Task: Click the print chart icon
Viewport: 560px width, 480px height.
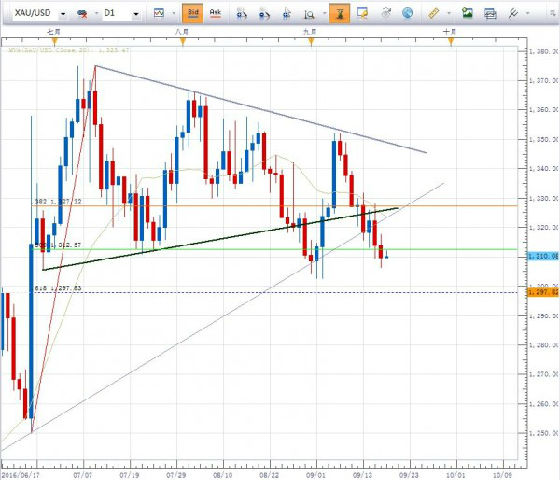Action: tap(490, 14)
